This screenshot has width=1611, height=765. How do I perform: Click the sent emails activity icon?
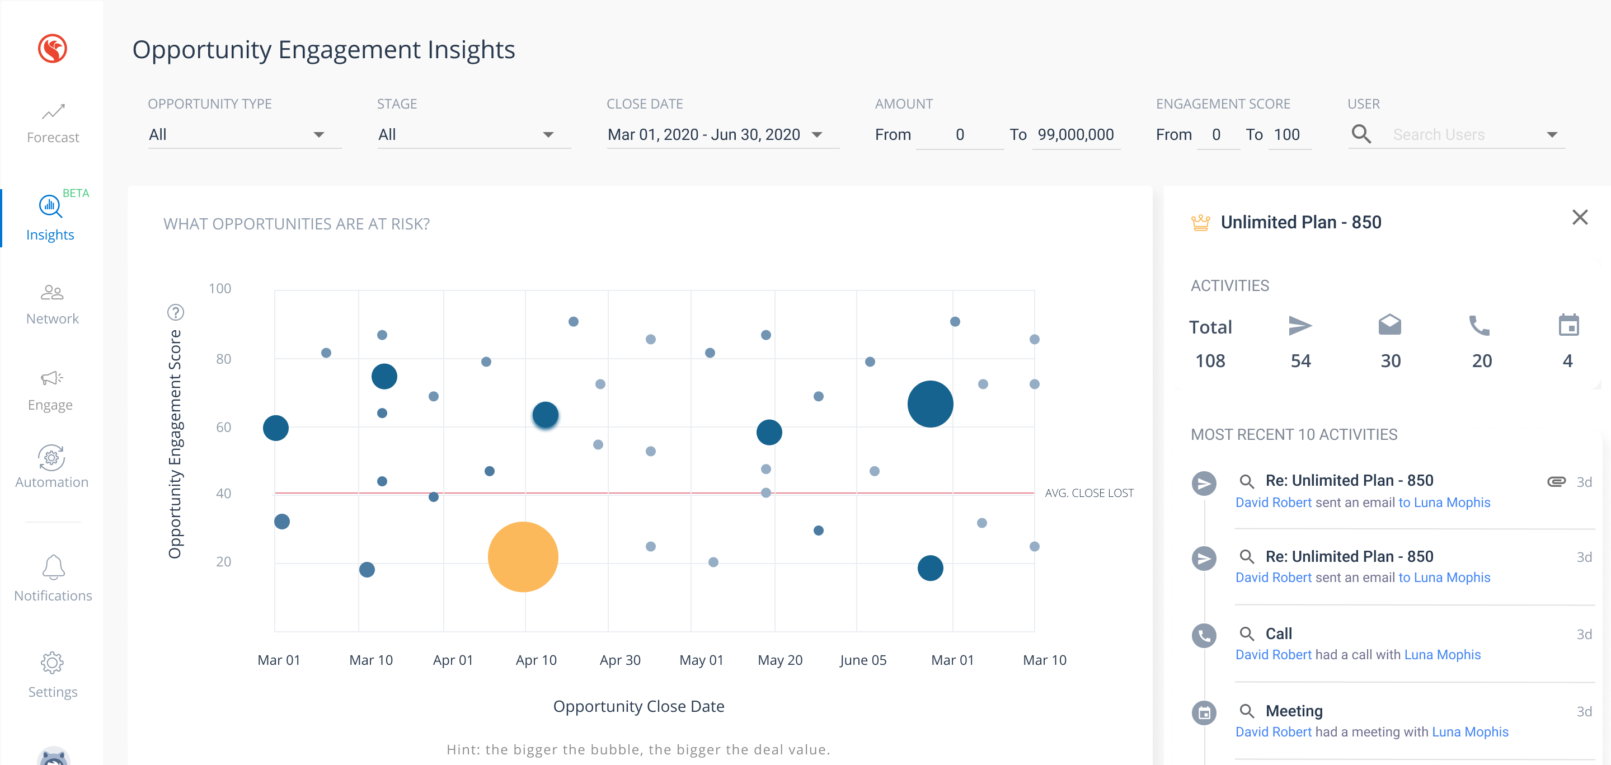1300,326
